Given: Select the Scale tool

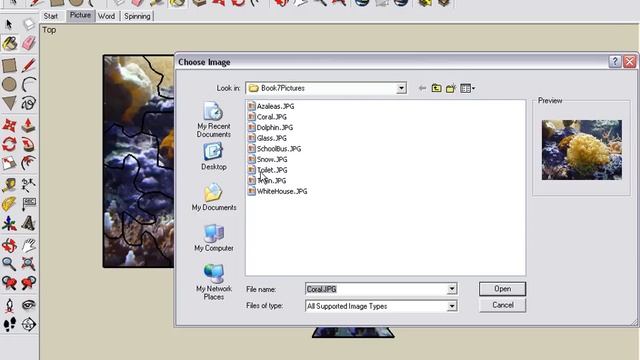Looking at the screenshot, I should [9, 163].
